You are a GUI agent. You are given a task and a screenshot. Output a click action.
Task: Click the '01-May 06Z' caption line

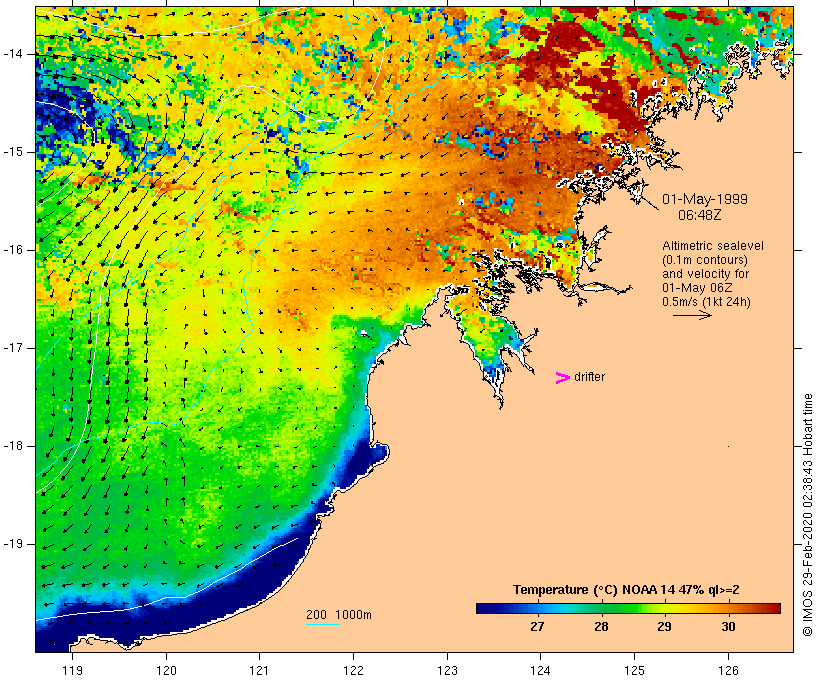(697, 288)
